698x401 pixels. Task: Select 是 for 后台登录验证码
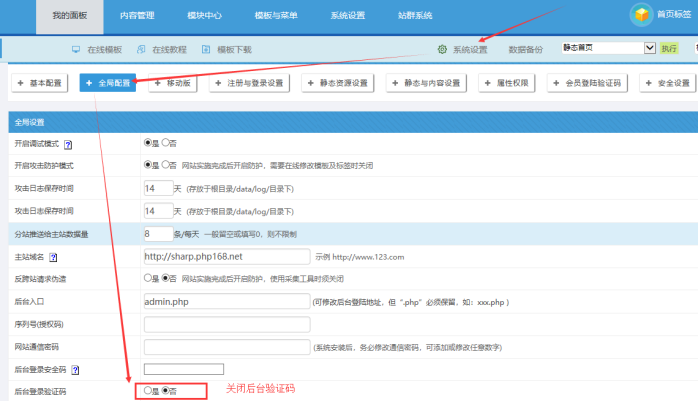point(149,390)
